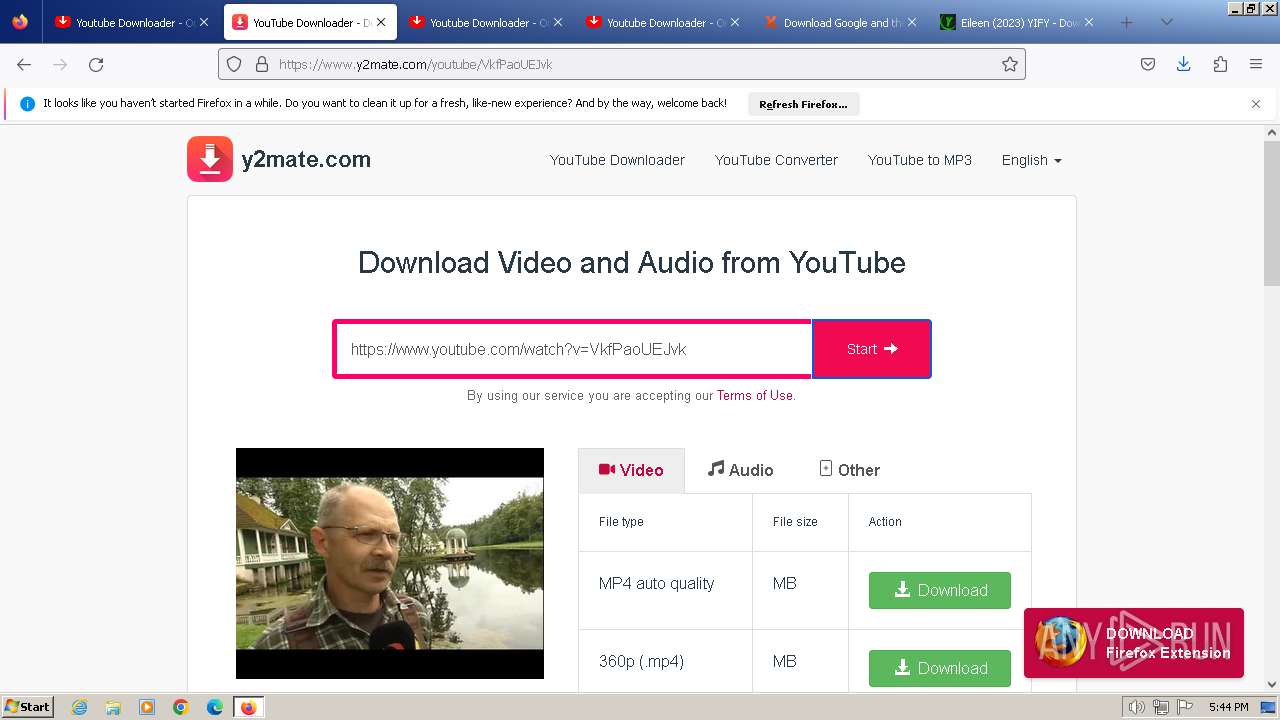Click the browser address bar

[x=621, y=64]
